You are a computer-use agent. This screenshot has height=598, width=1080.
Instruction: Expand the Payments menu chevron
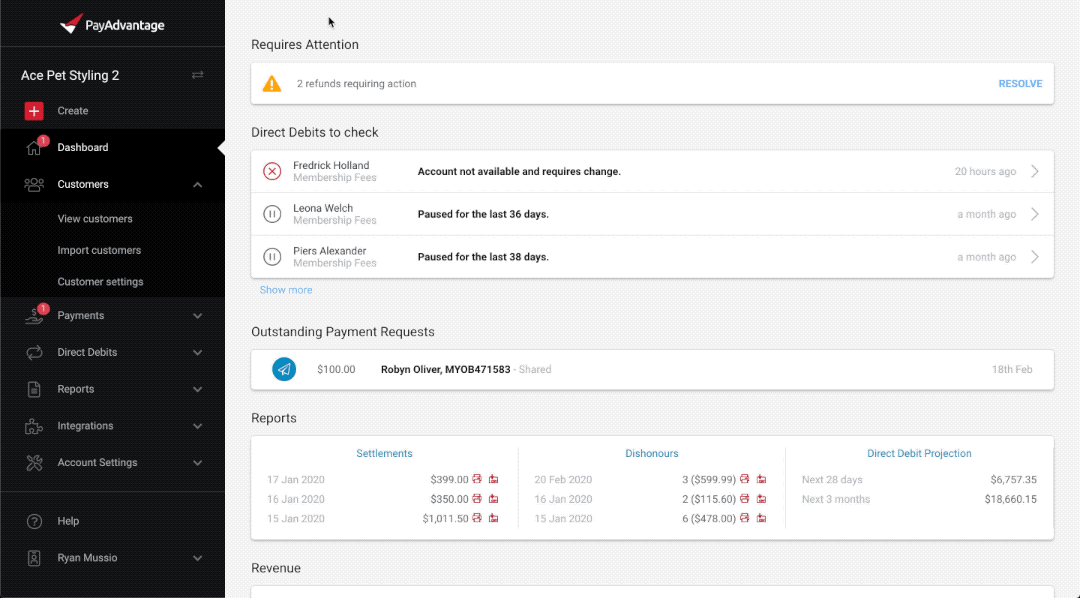(198, 316)
